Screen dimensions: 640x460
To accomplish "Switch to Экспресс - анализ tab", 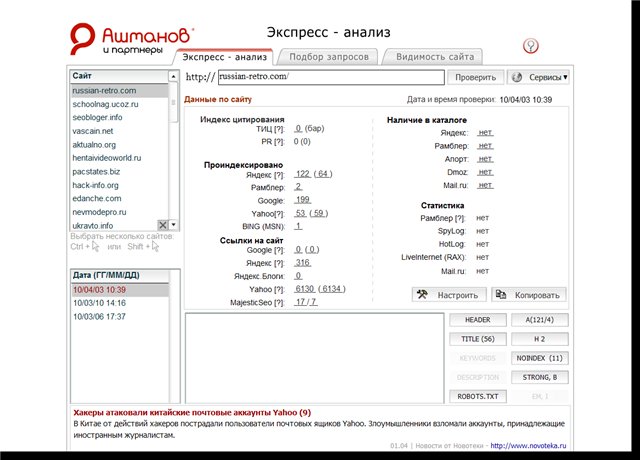I will [224, 57].
